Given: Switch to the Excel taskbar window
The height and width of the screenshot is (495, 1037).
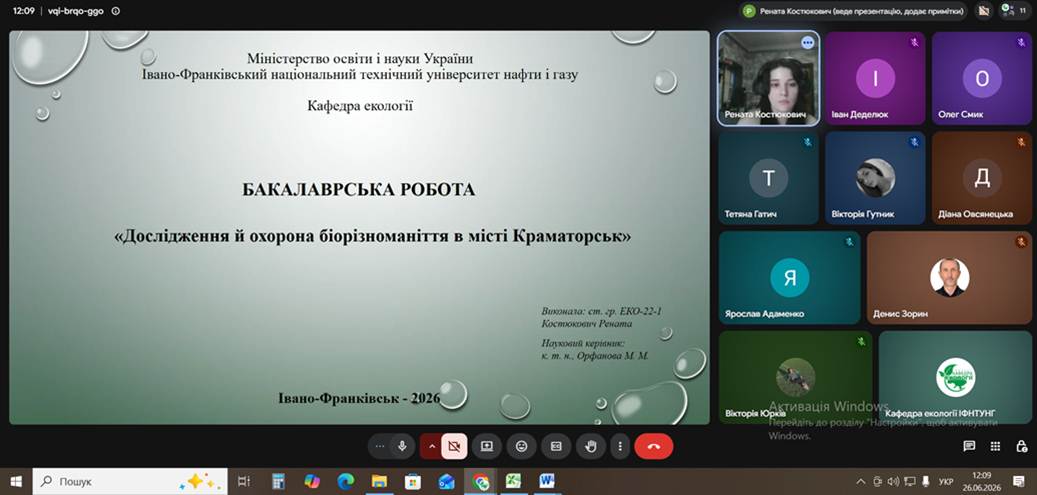Looking at the screenshot, I should pos(514,482).
